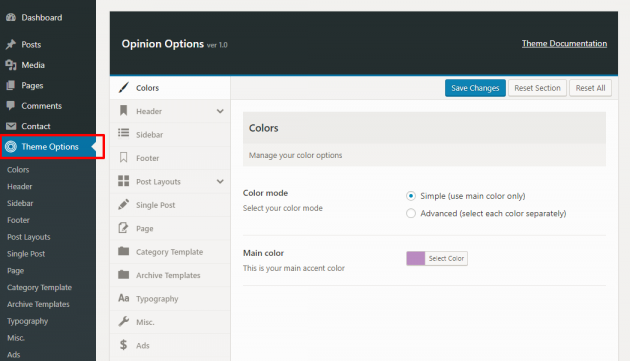Click the Archive Templates folder icon
The width and height of the screenshot is (630, 361).
[x=124, y=275]
